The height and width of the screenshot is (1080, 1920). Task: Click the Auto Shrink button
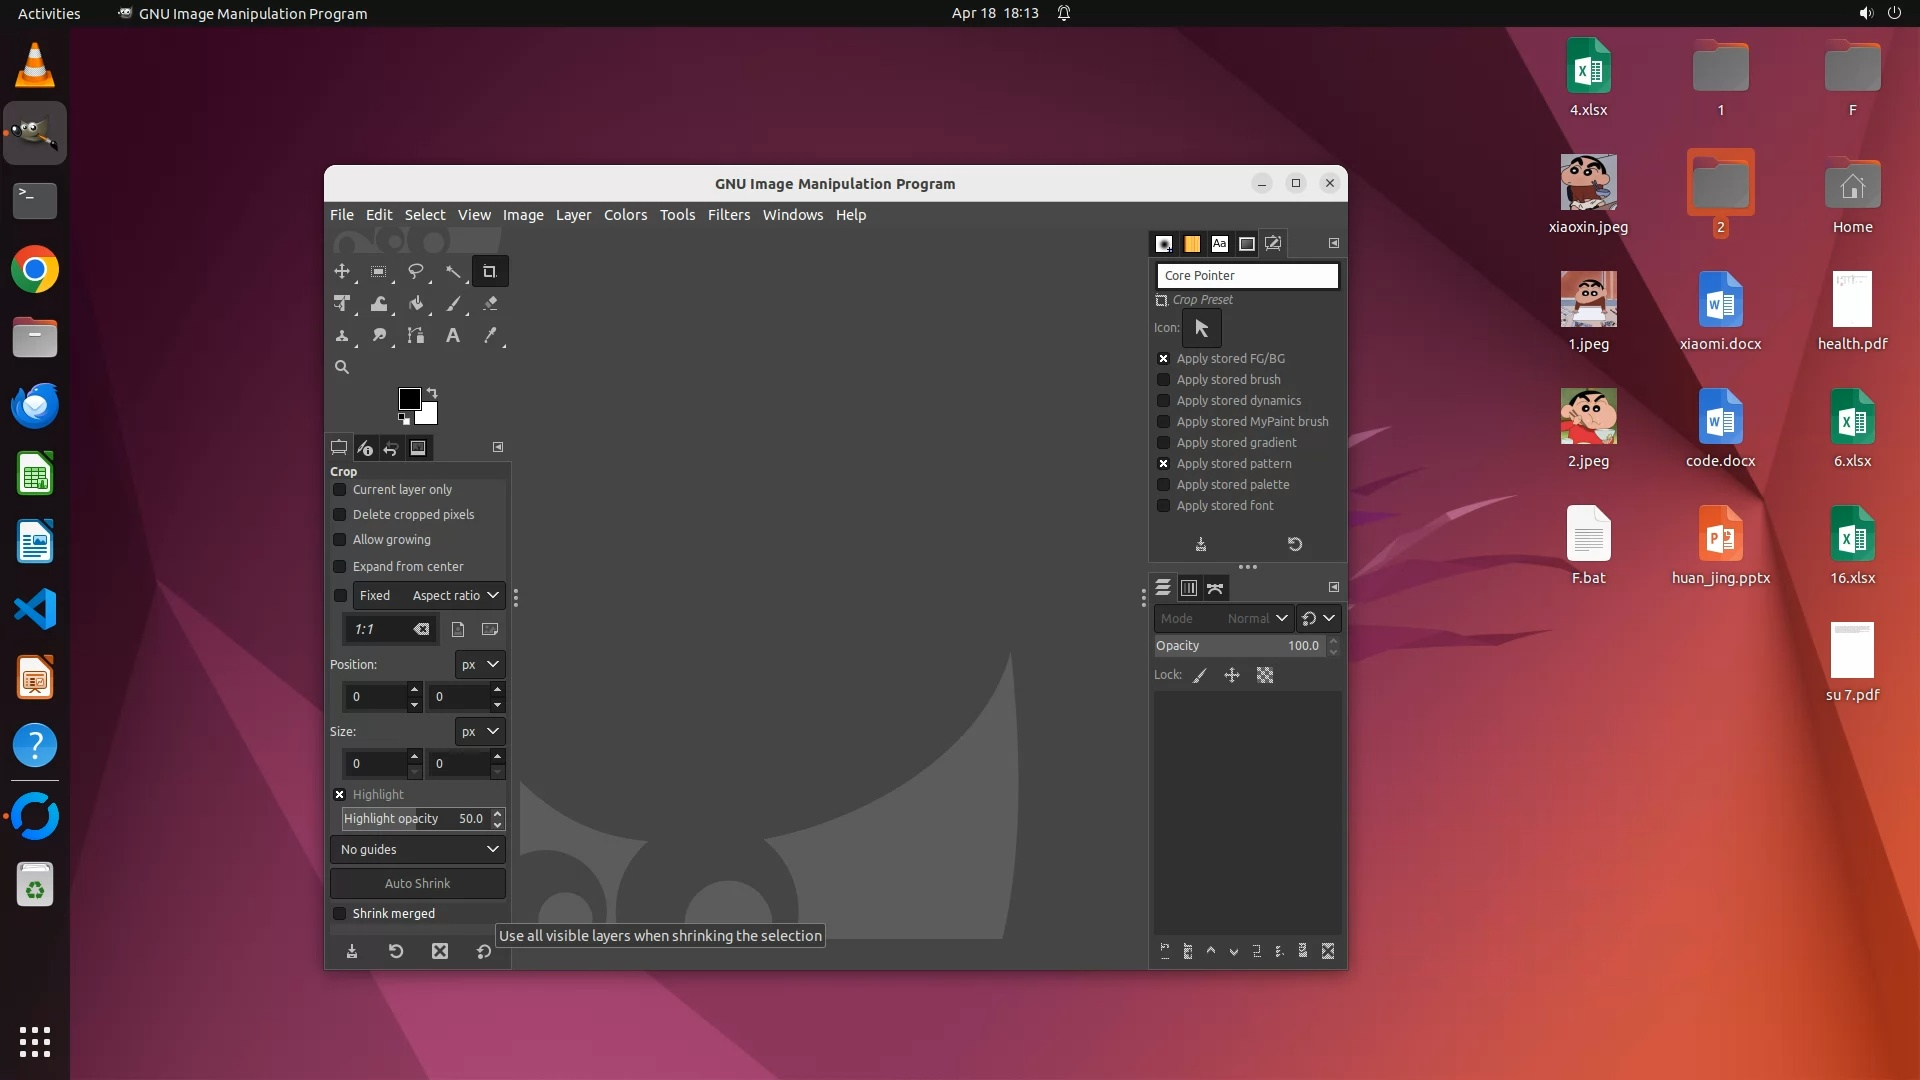(x=418, y=884)
